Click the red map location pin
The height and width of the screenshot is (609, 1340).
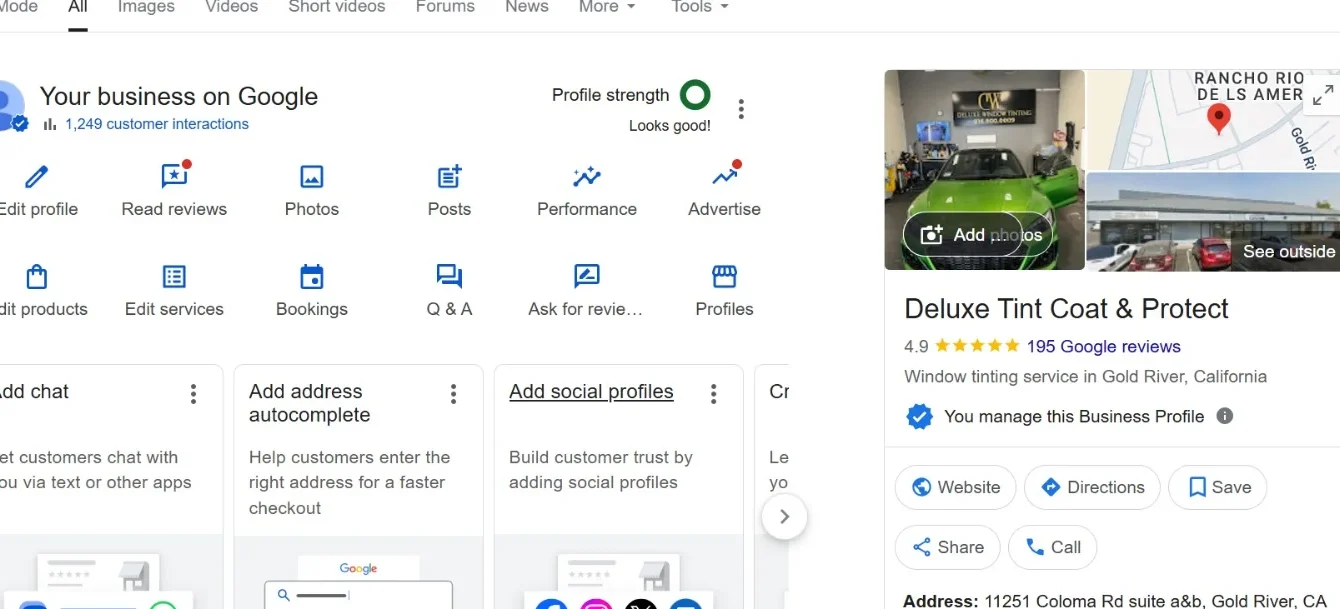pos(1218,119)
